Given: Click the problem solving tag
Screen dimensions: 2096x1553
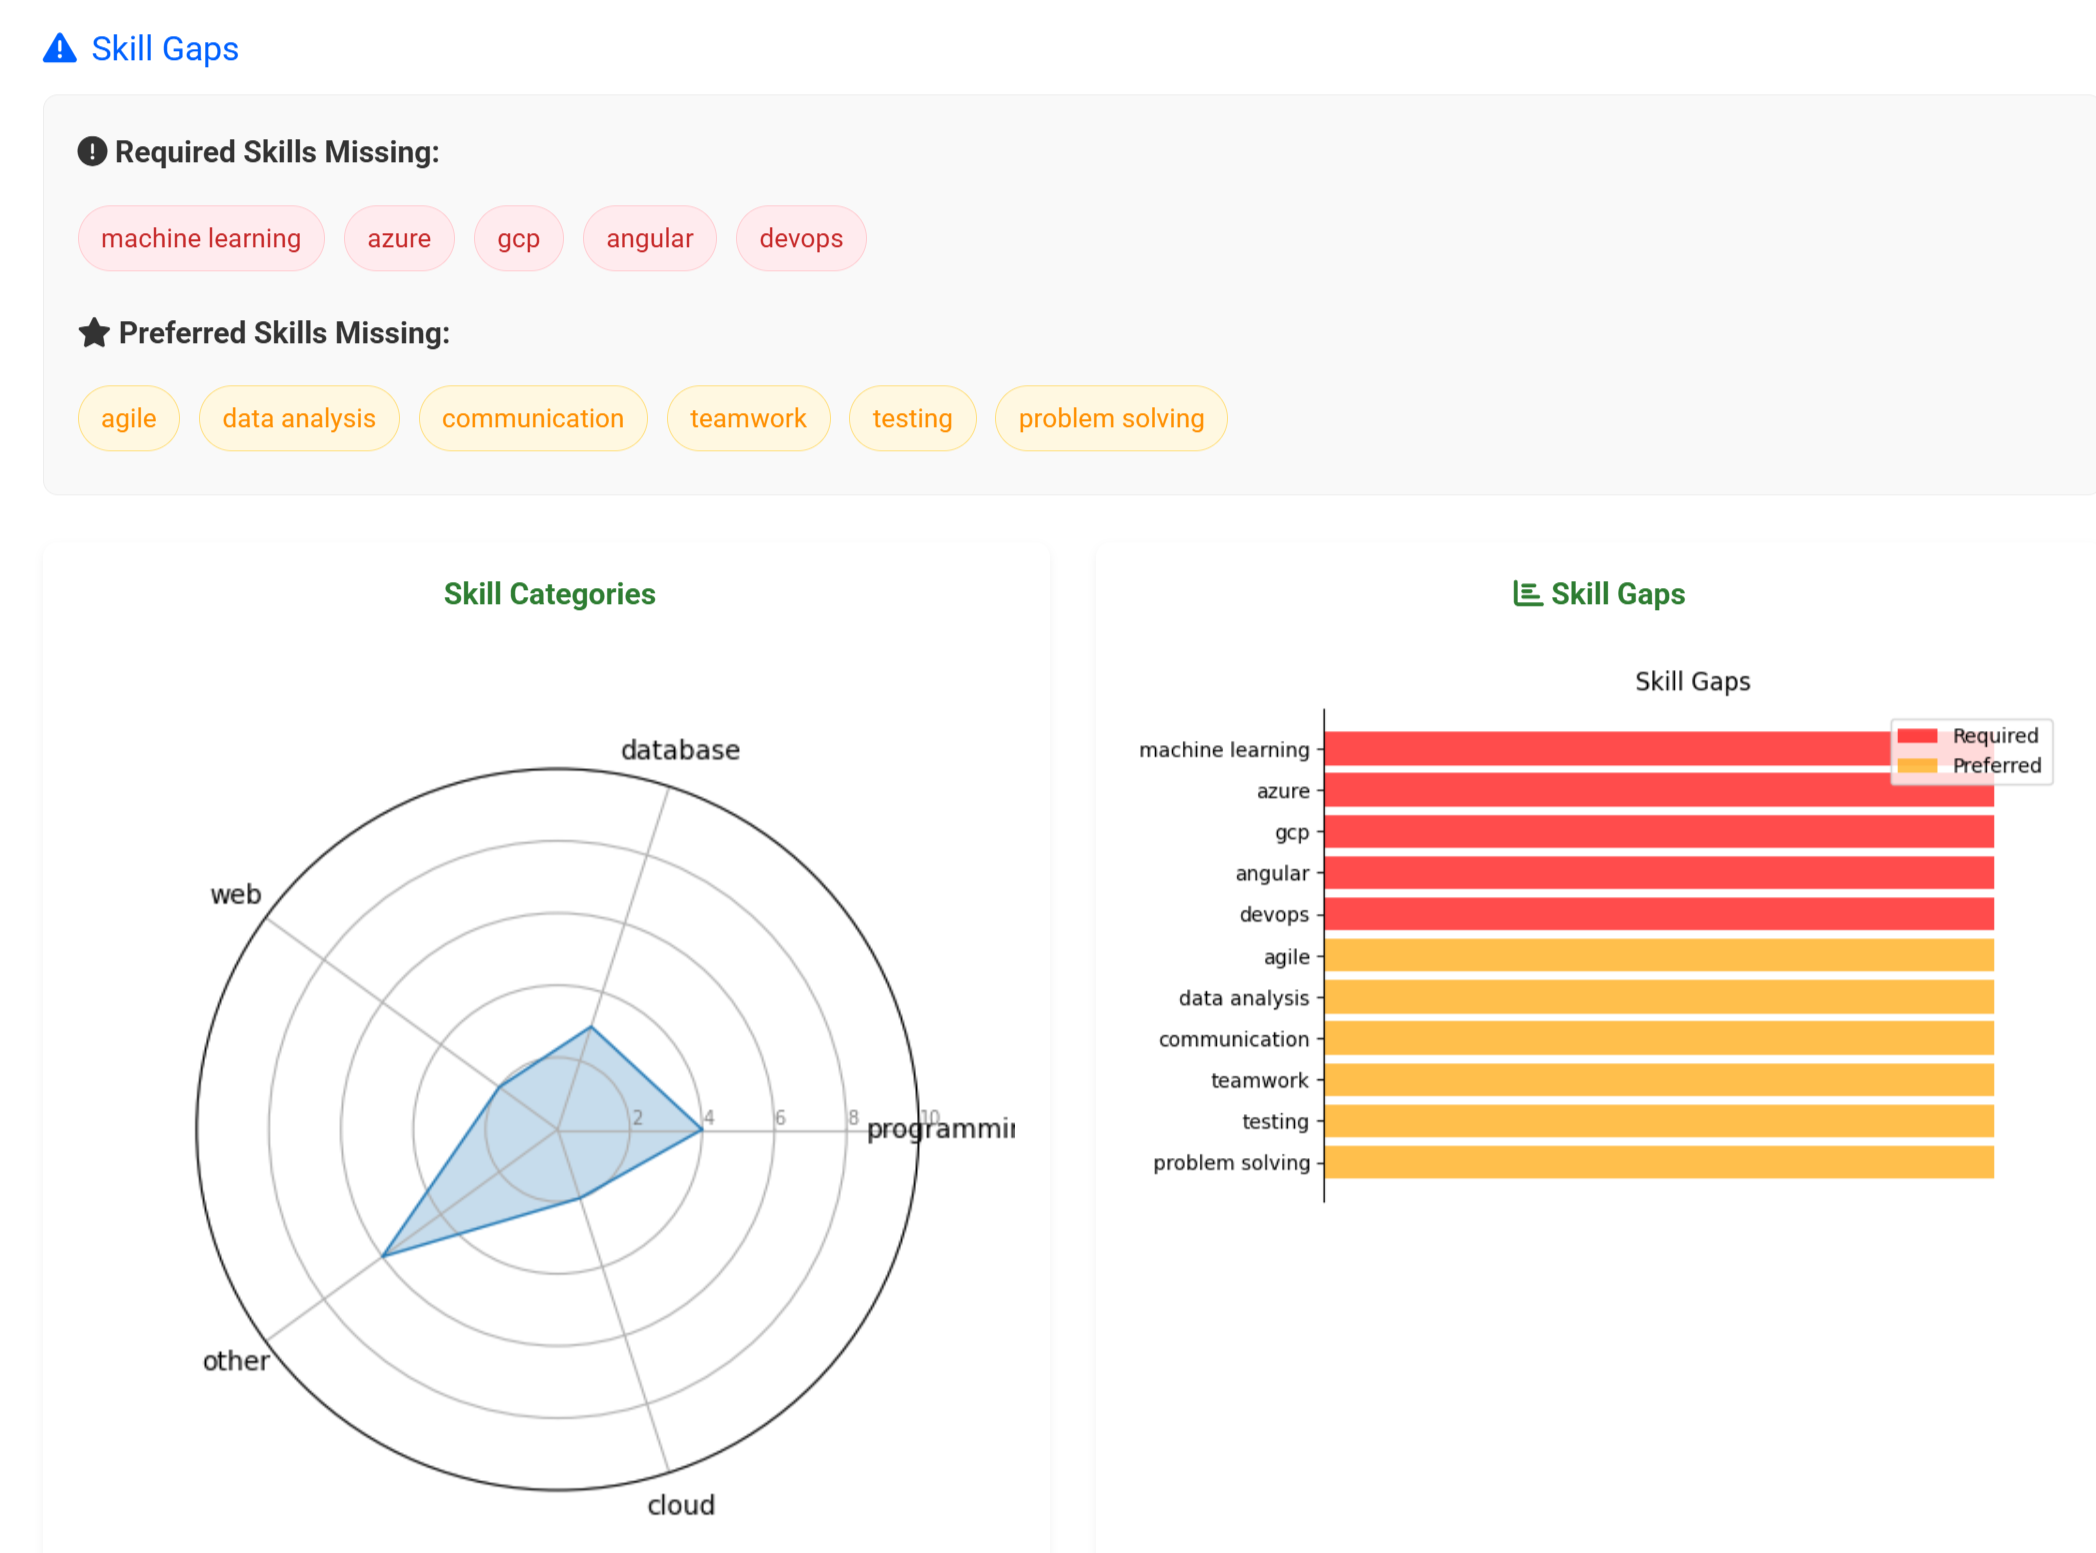Looking at the screenshot, I should click(x=1110, y=418).
